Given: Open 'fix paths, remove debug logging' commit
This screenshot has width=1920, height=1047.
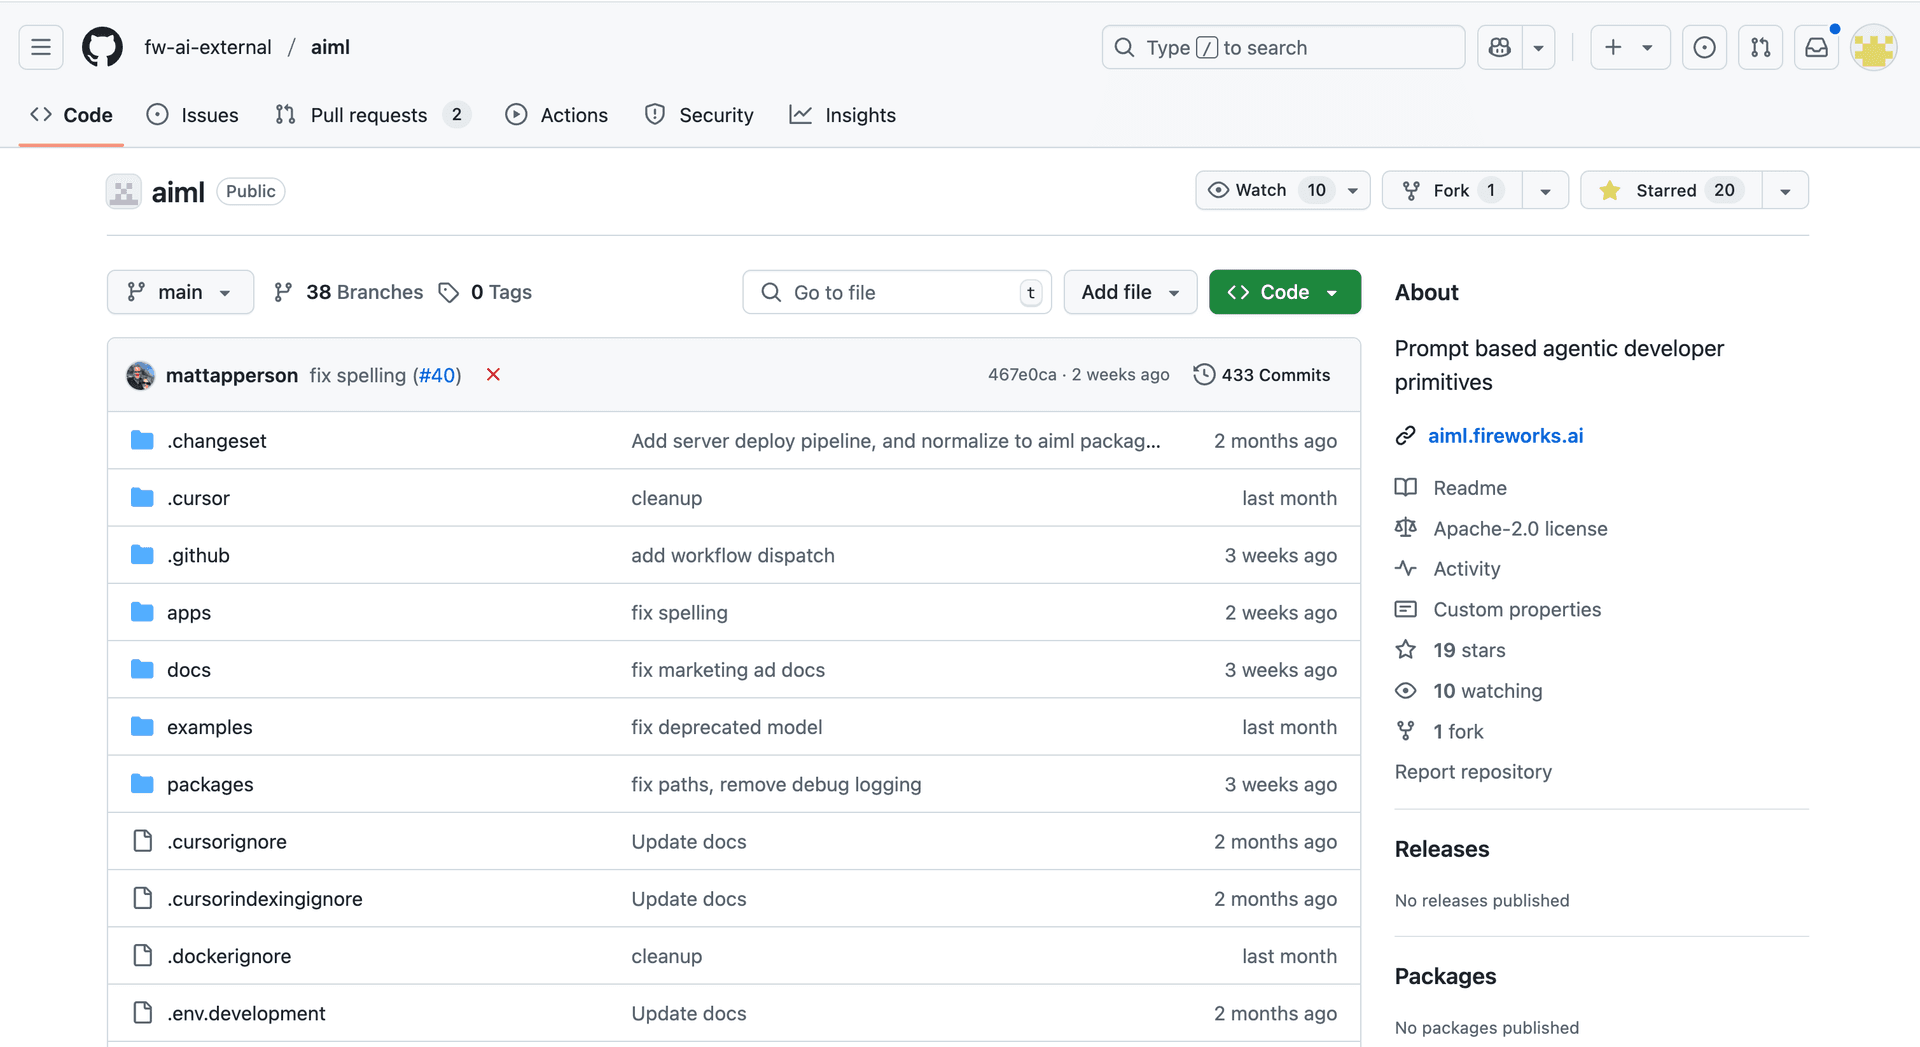Looking at the screenshot, I should click(776, 785).
